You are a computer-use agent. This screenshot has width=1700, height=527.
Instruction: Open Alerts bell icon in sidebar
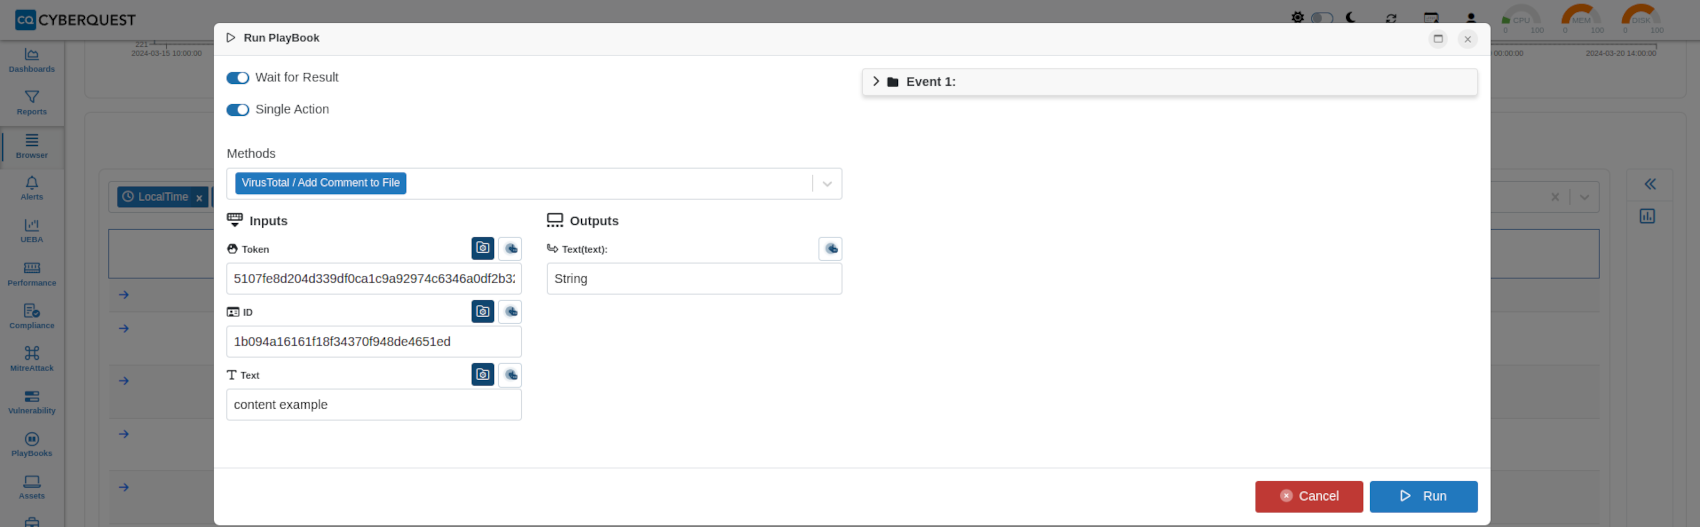[x=32, y=188]
